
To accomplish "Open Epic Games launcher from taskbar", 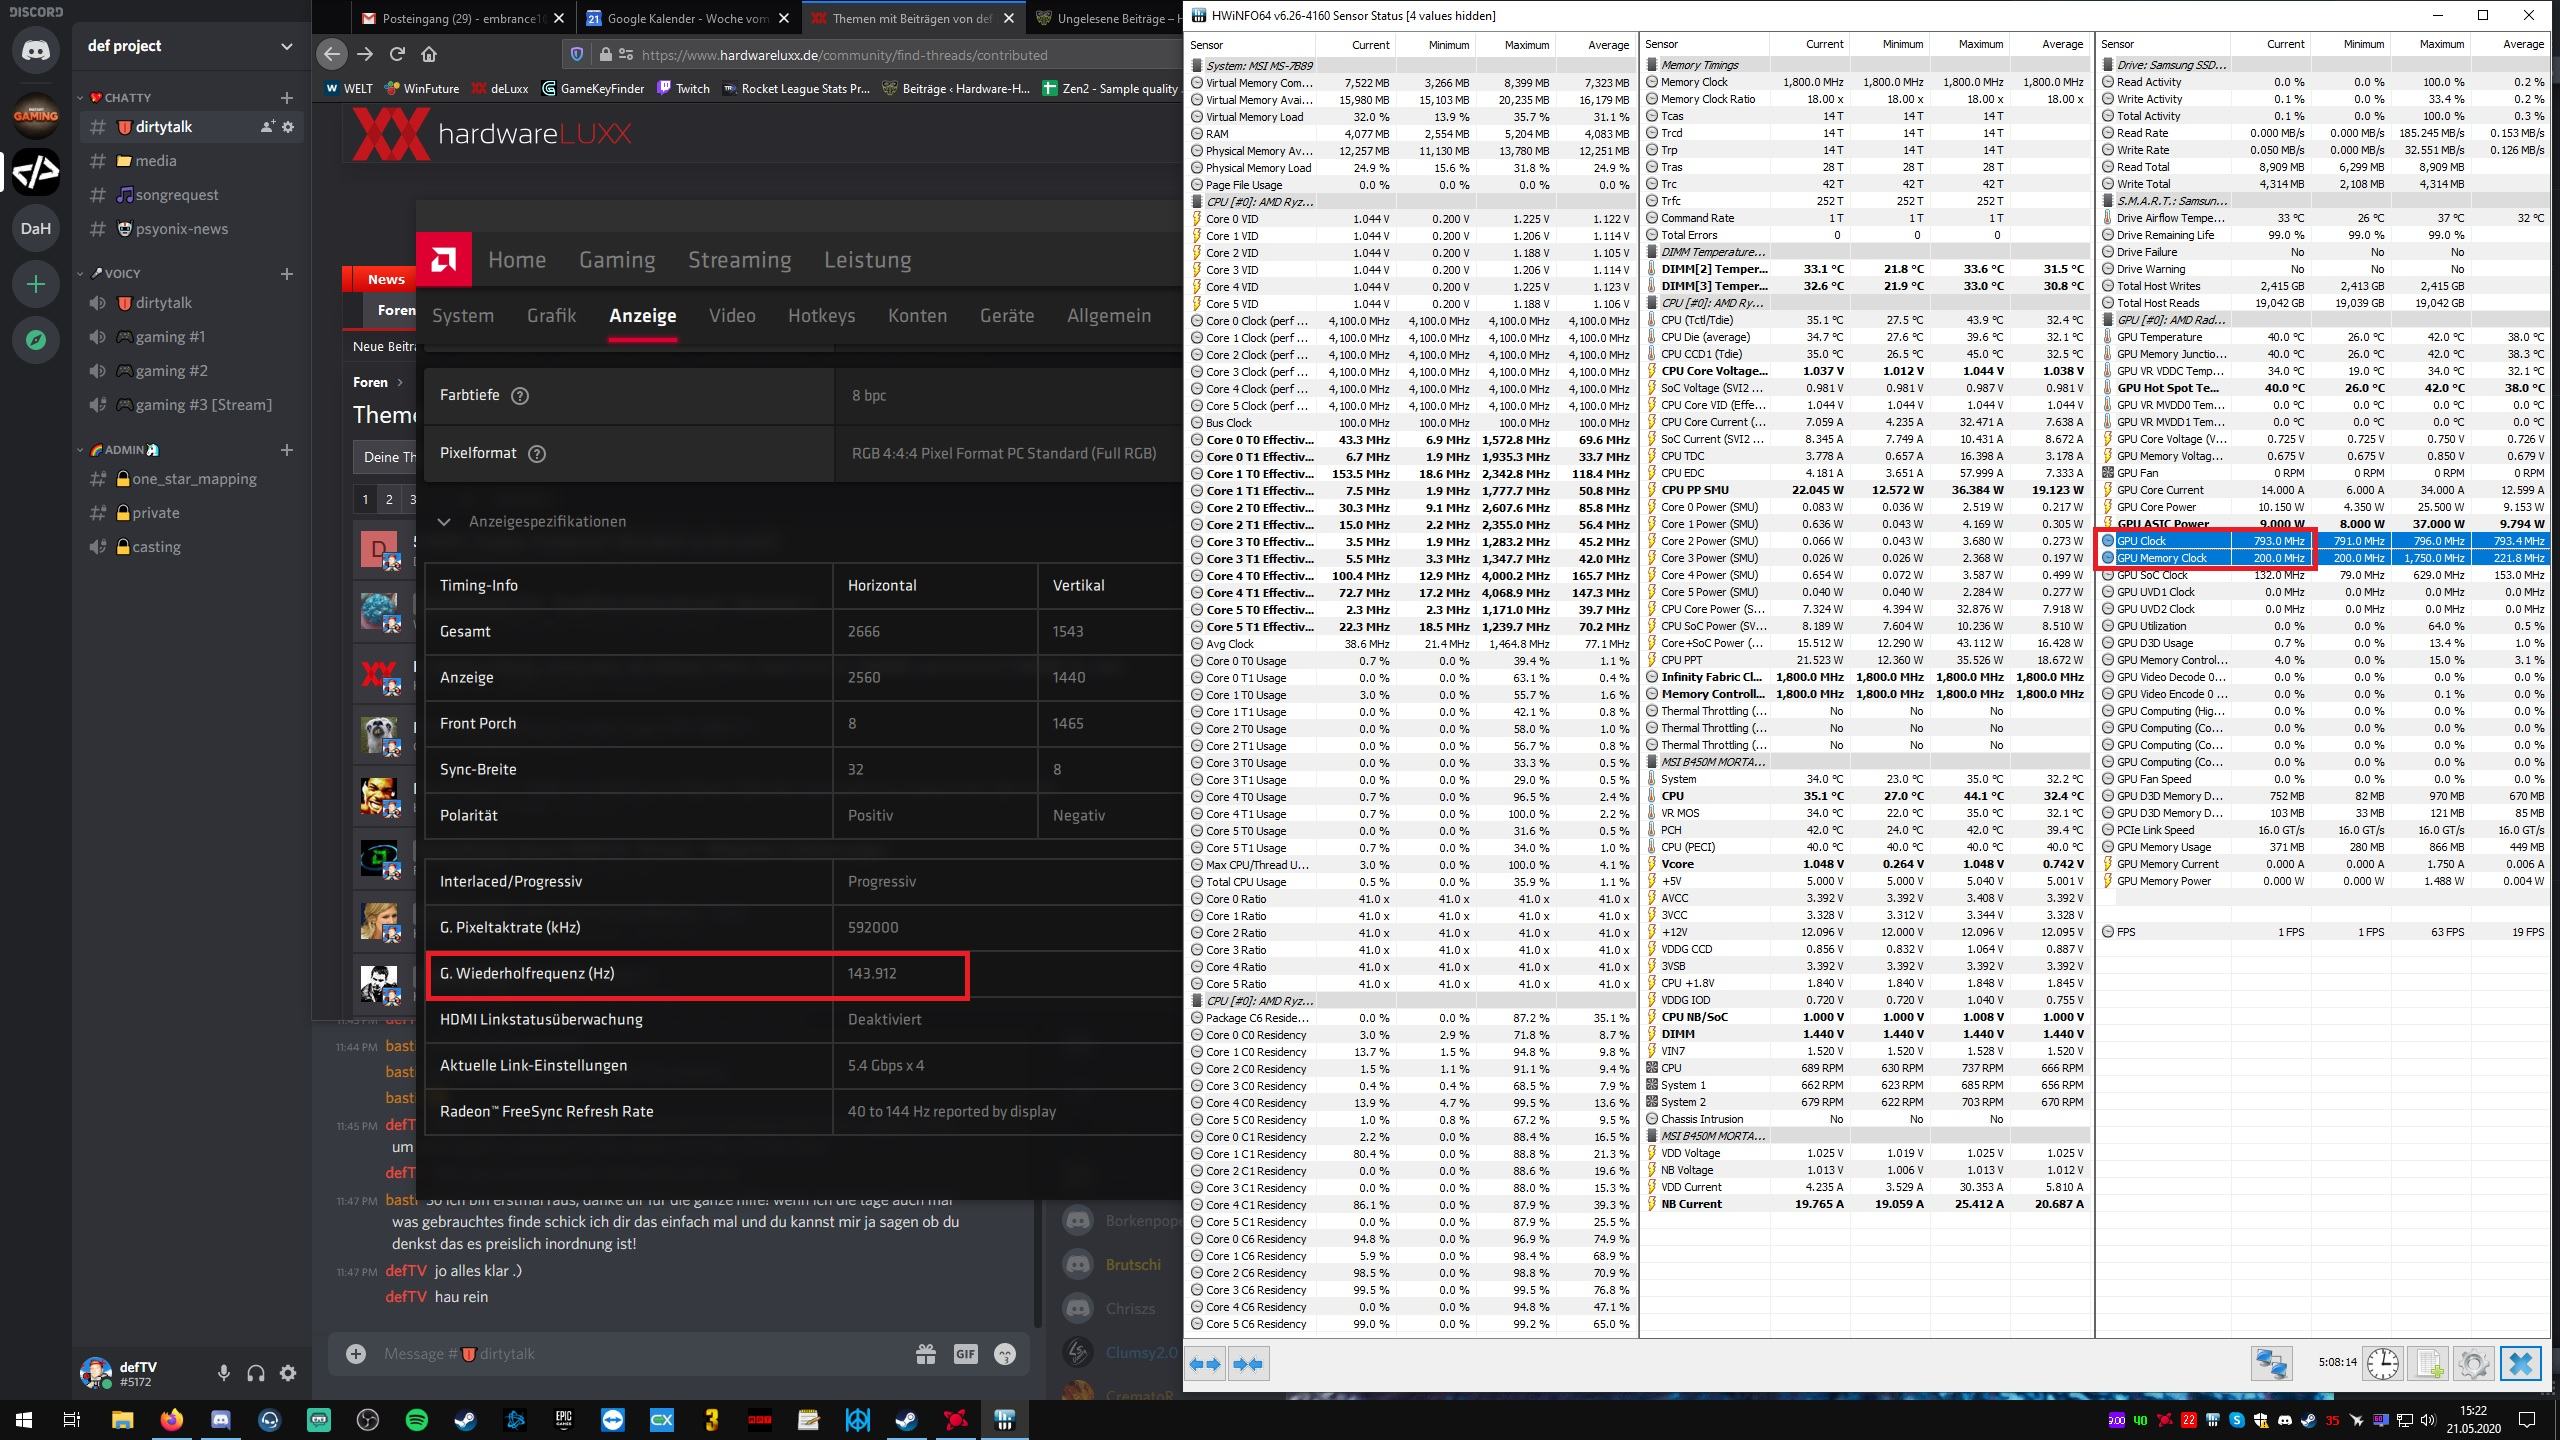I will point(563,1420).
